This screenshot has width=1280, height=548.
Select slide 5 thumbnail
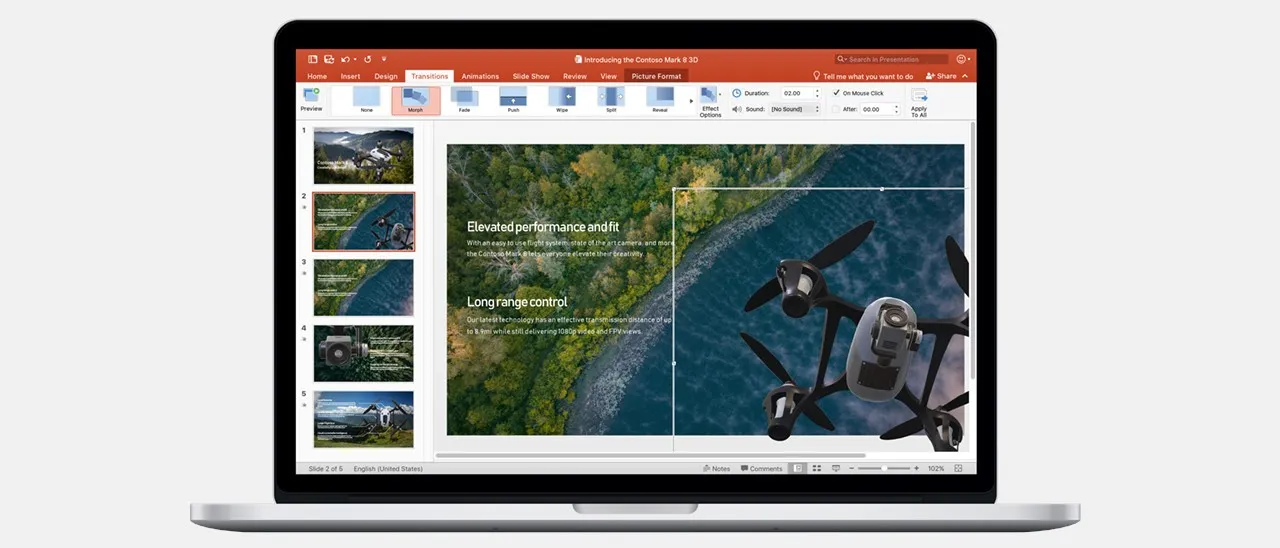(363, 419)
